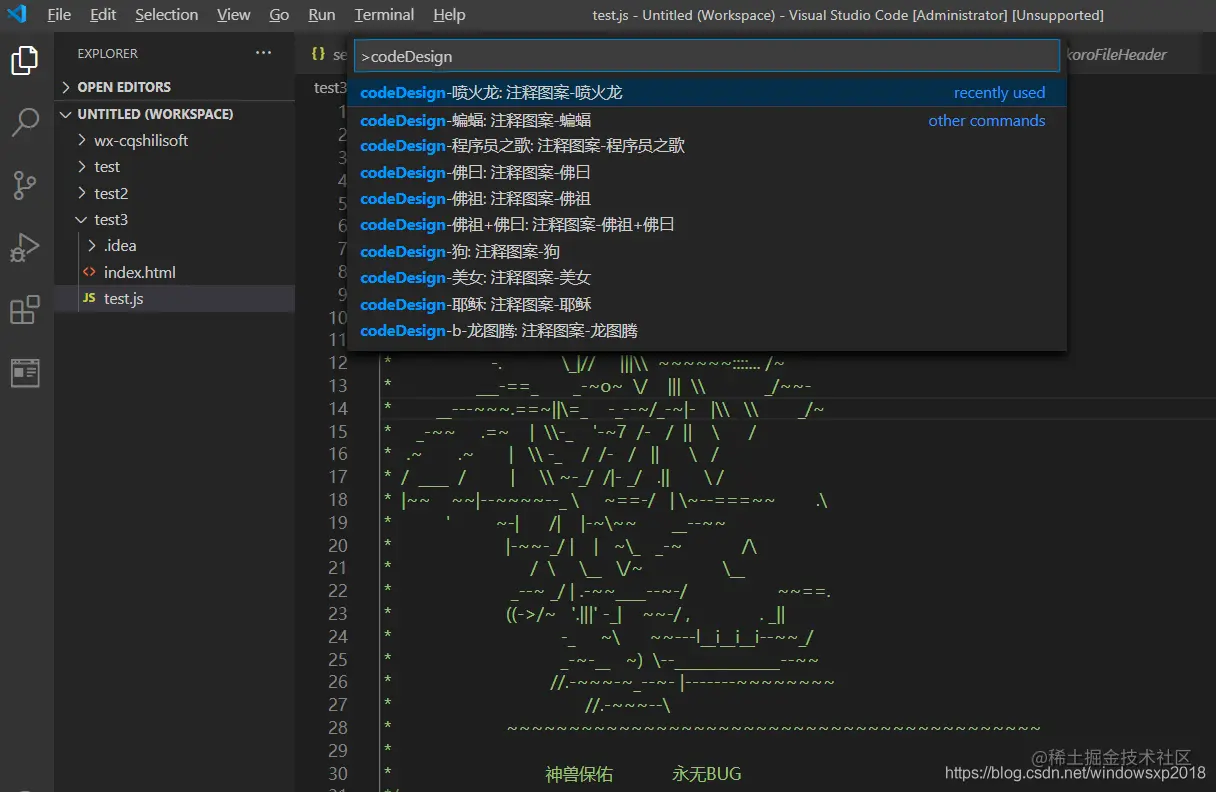
Task: Select codeDesign-蝙蝠 command
Action: pos(706,120)
